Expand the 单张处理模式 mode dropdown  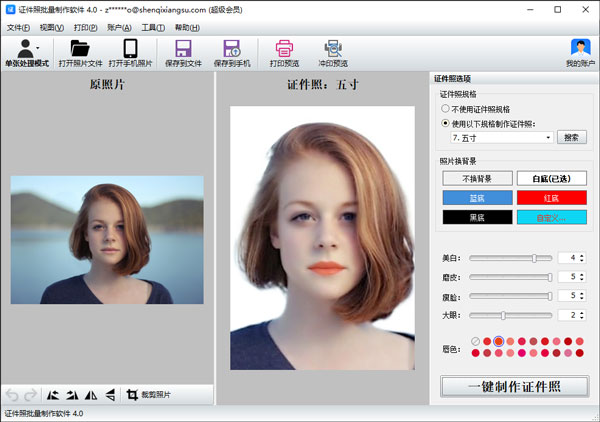click(38, 47)
